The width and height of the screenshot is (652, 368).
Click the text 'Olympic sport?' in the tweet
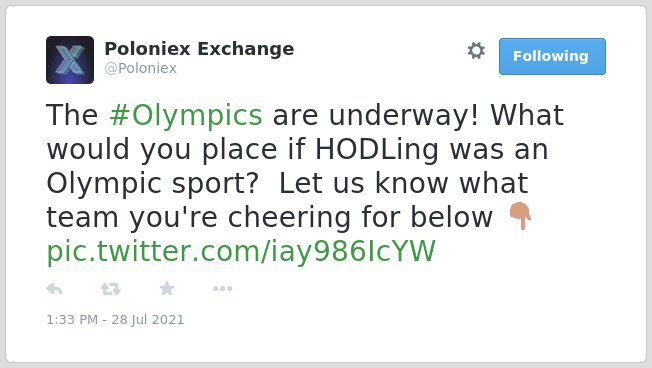153,183
